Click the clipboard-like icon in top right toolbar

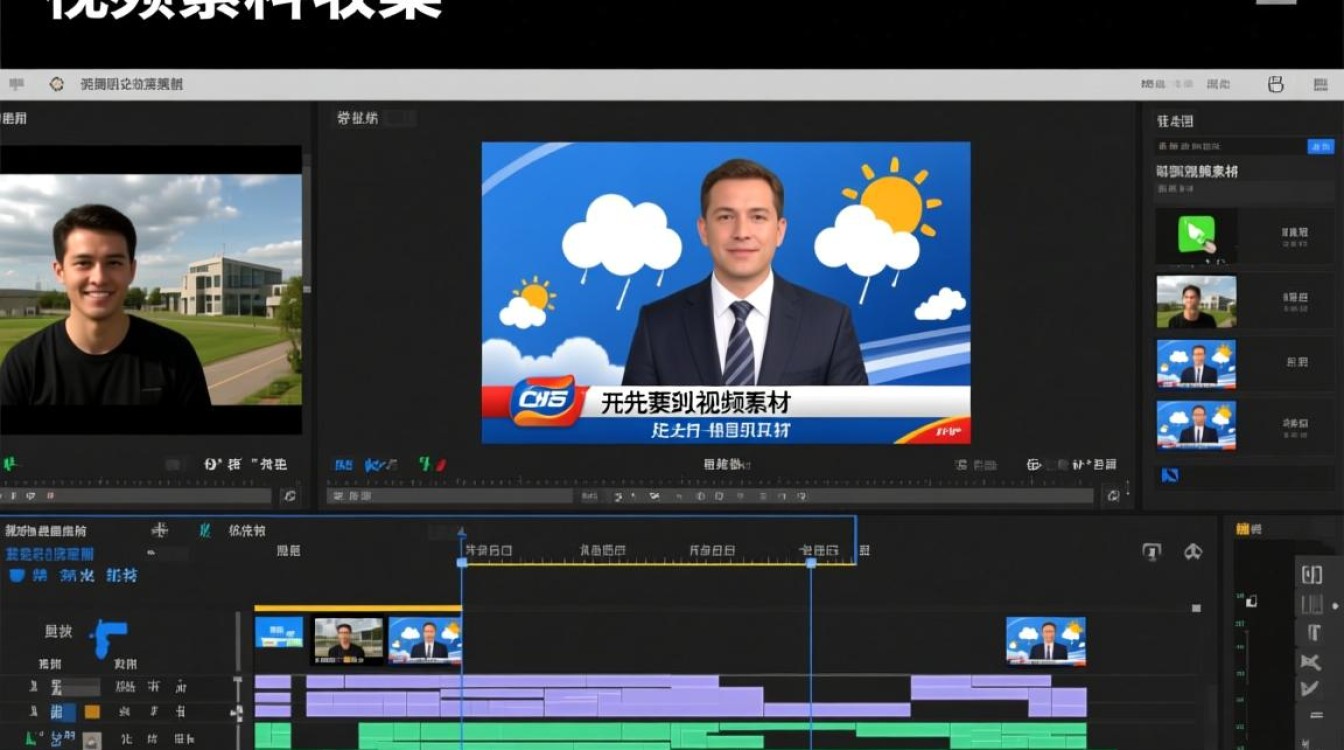[x=1276, y=85]
